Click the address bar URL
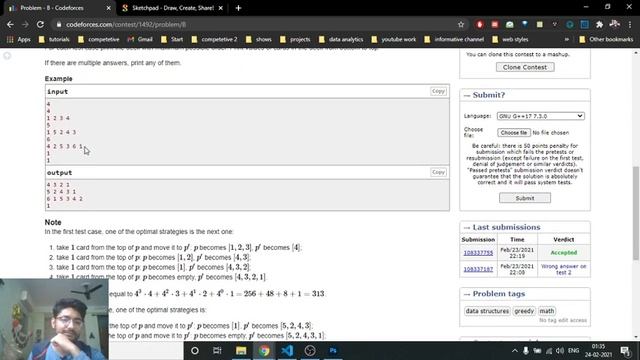 click(126, 24)
